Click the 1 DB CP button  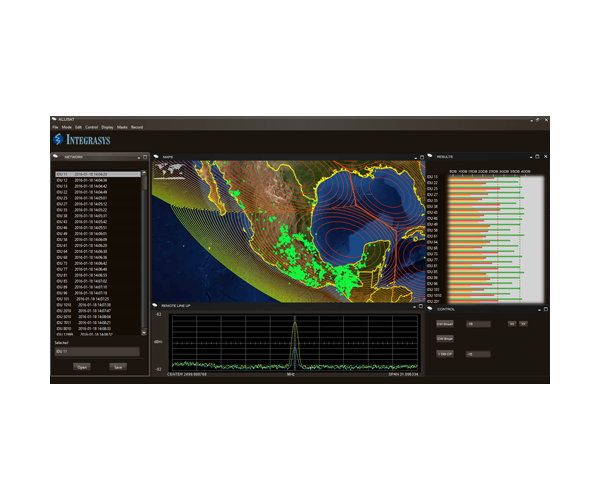445,354
